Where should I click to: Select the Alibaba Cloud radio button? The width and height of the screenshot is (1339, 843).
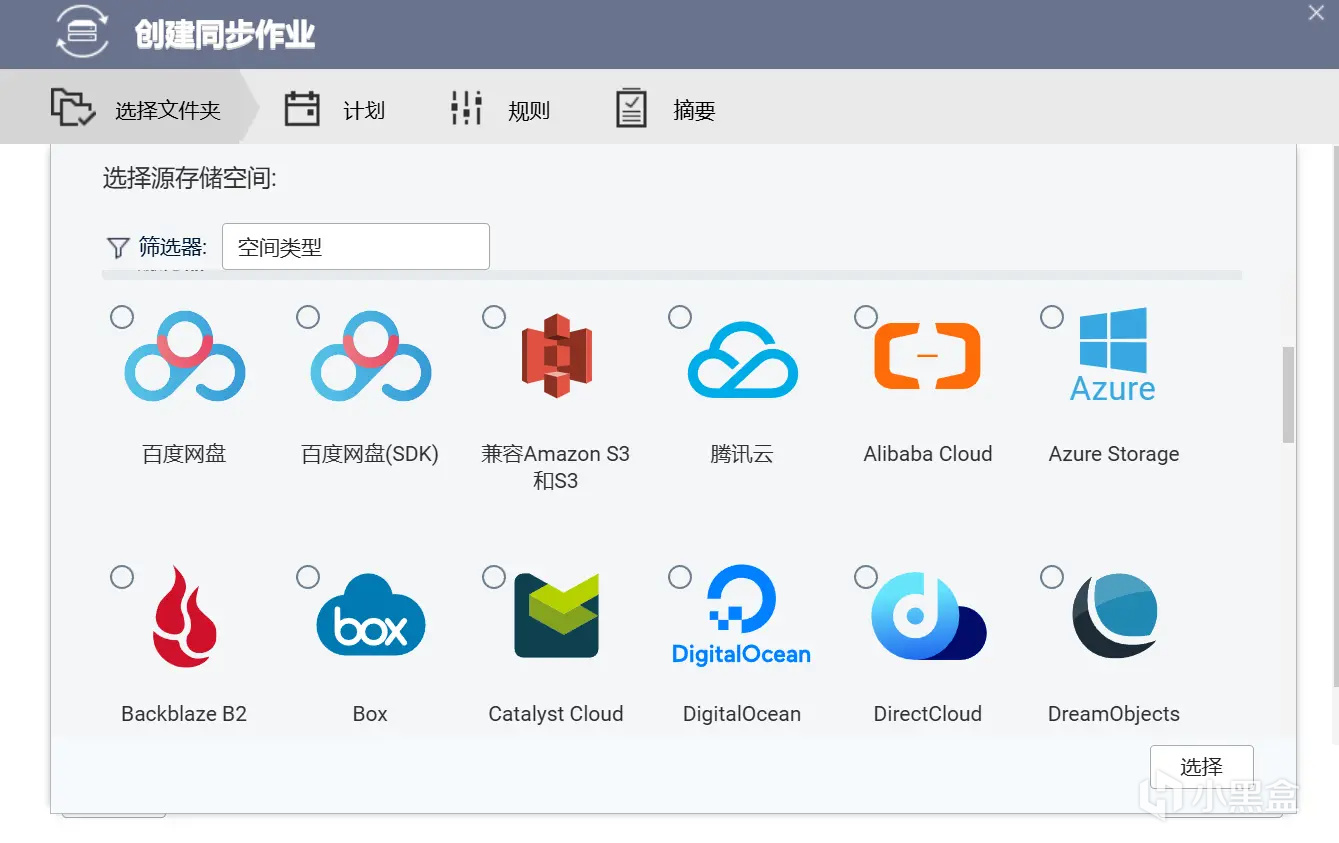(x=866, y=317)
